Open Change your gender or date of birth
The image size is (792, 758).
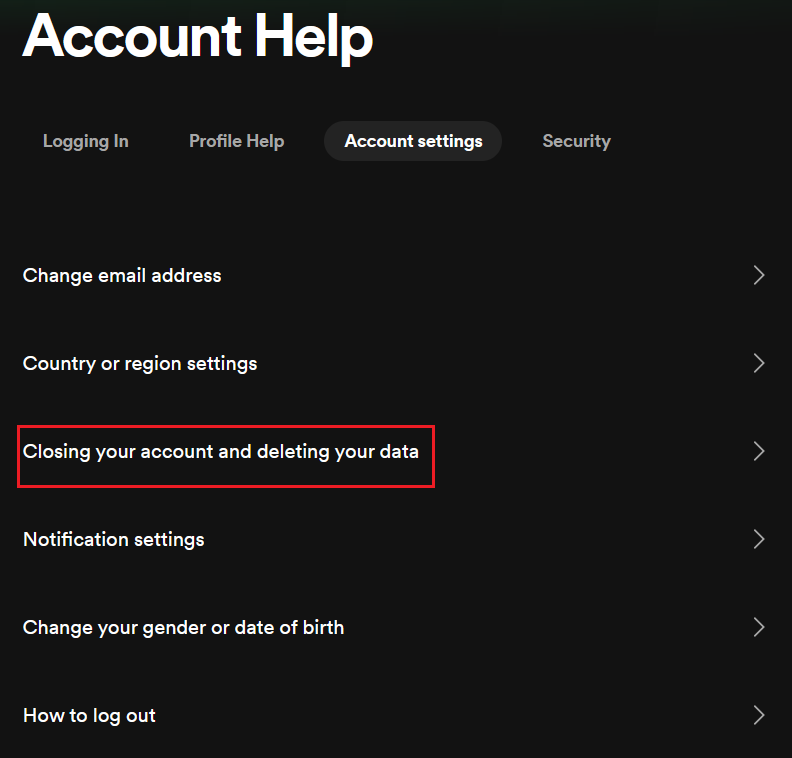[183, 627]
